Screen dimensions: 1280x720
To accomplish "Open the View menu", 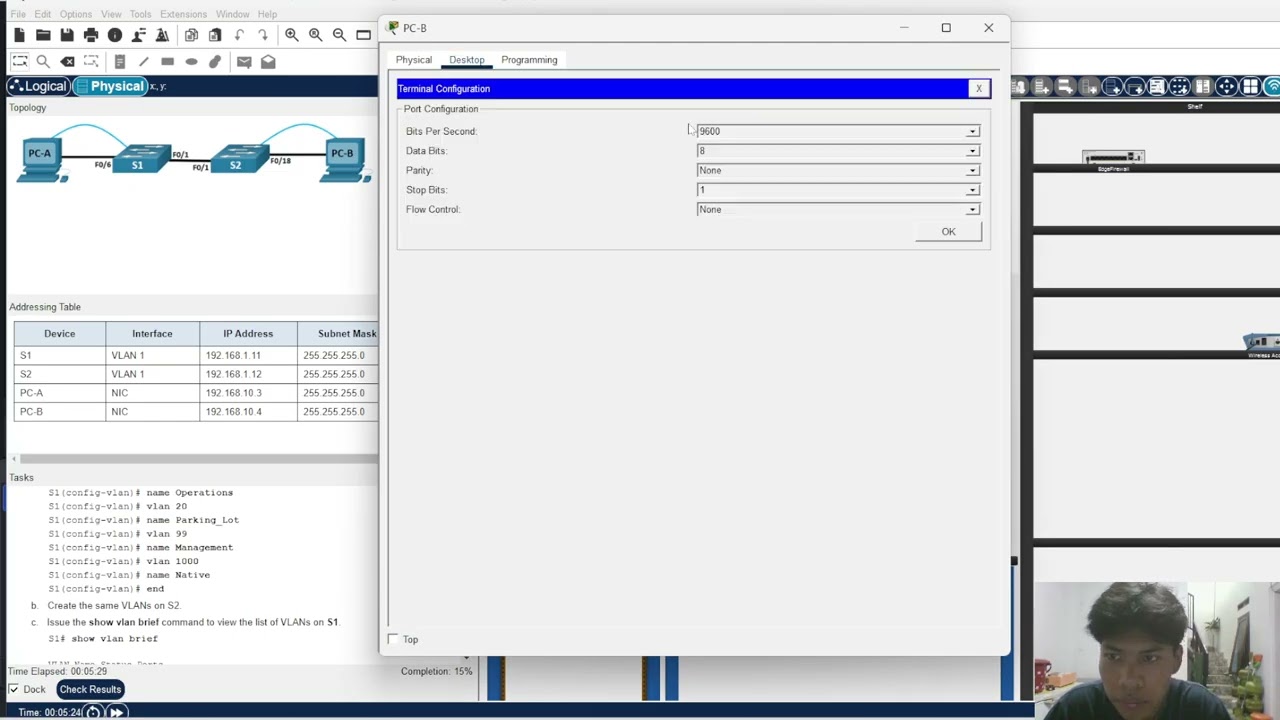I will [111, 14].
